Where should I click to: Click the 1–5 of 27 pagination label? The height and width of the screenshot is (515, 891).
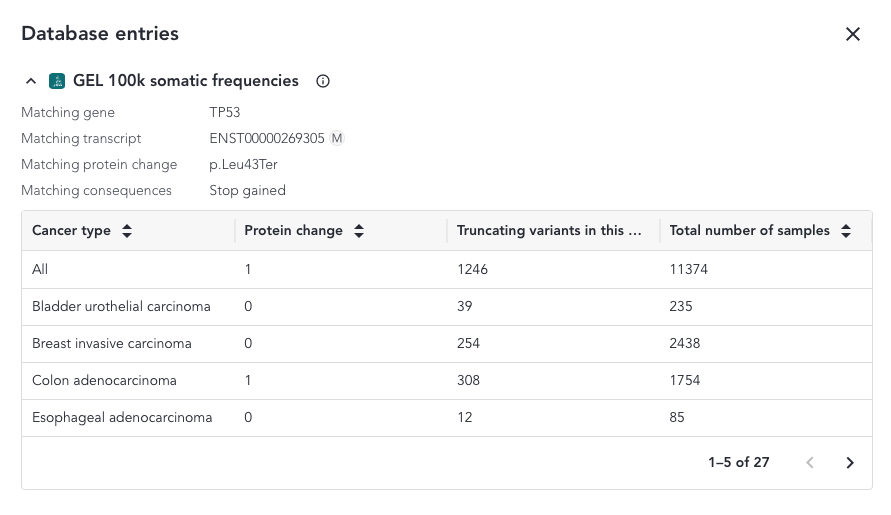pos(738,463)
